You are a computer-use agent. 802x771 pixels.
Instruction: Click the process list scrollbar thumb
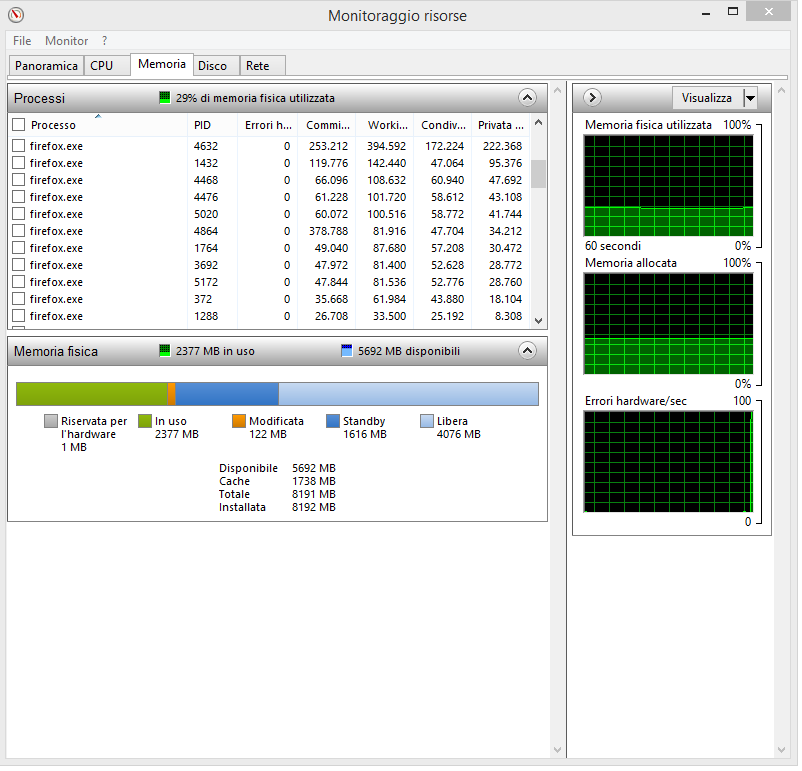point(540,175)
